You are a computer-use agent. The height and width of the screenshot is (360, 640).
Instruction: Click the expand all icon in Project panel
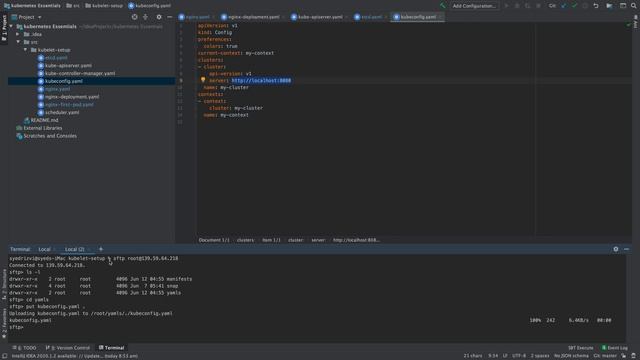(145, 17)
